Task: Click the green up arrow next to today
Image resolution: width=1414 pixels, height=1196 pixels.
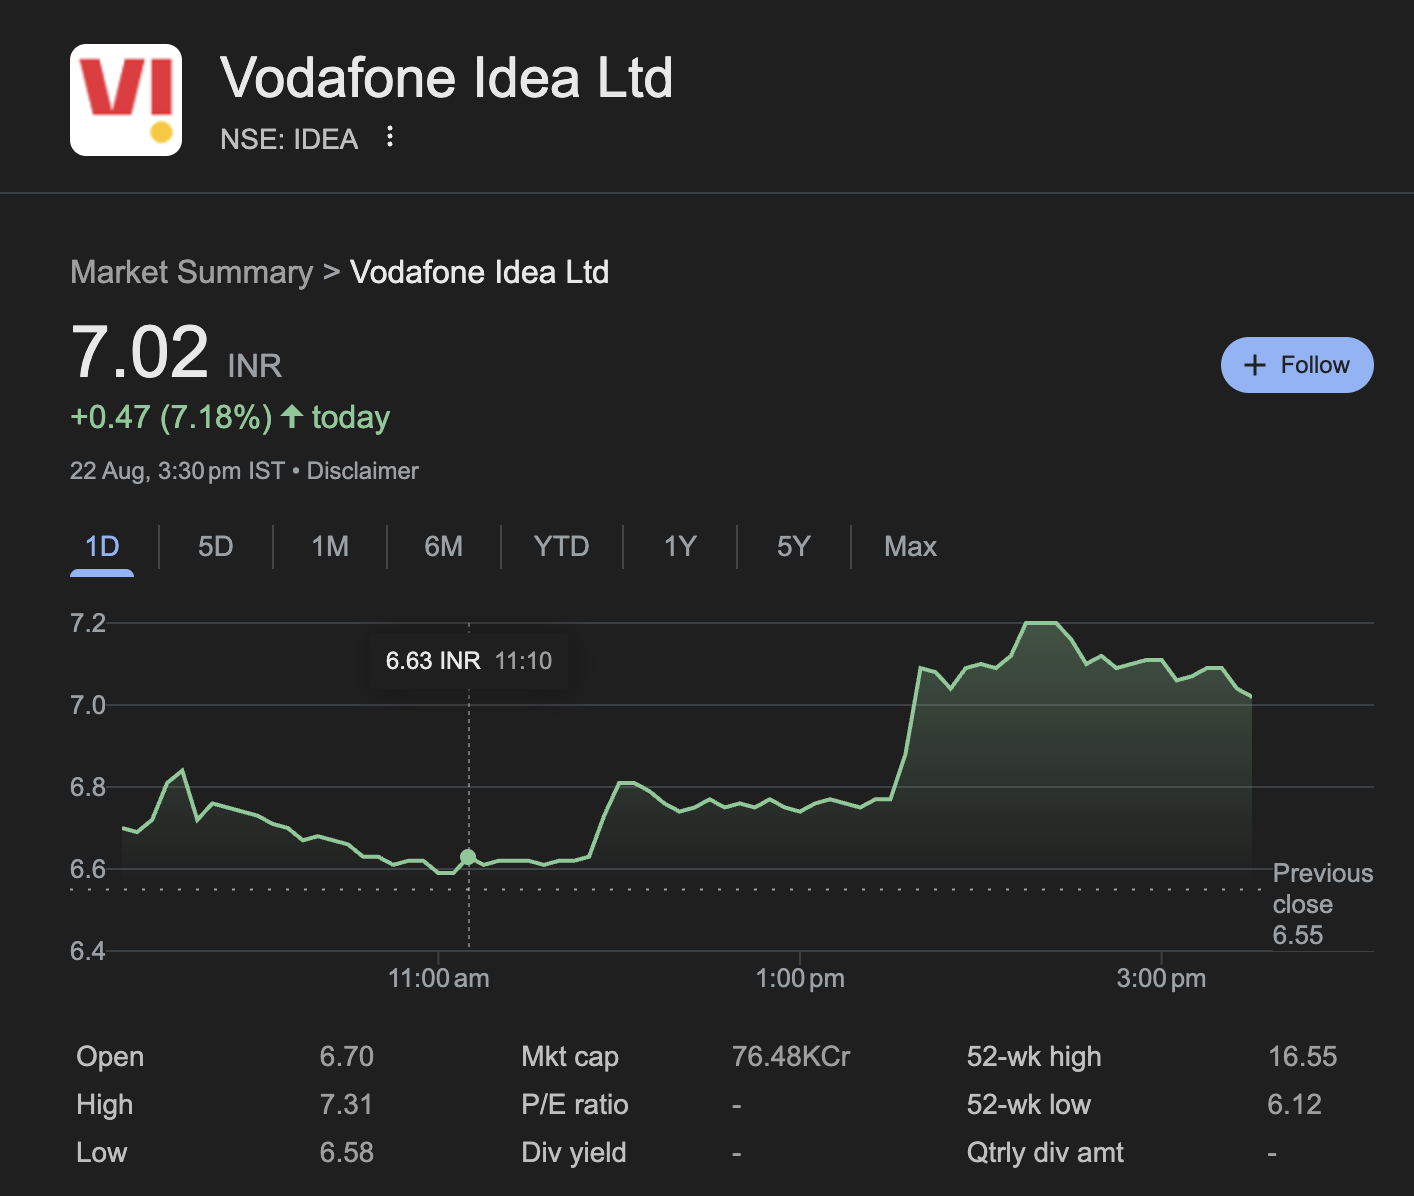Action: [x=292, y=416]
